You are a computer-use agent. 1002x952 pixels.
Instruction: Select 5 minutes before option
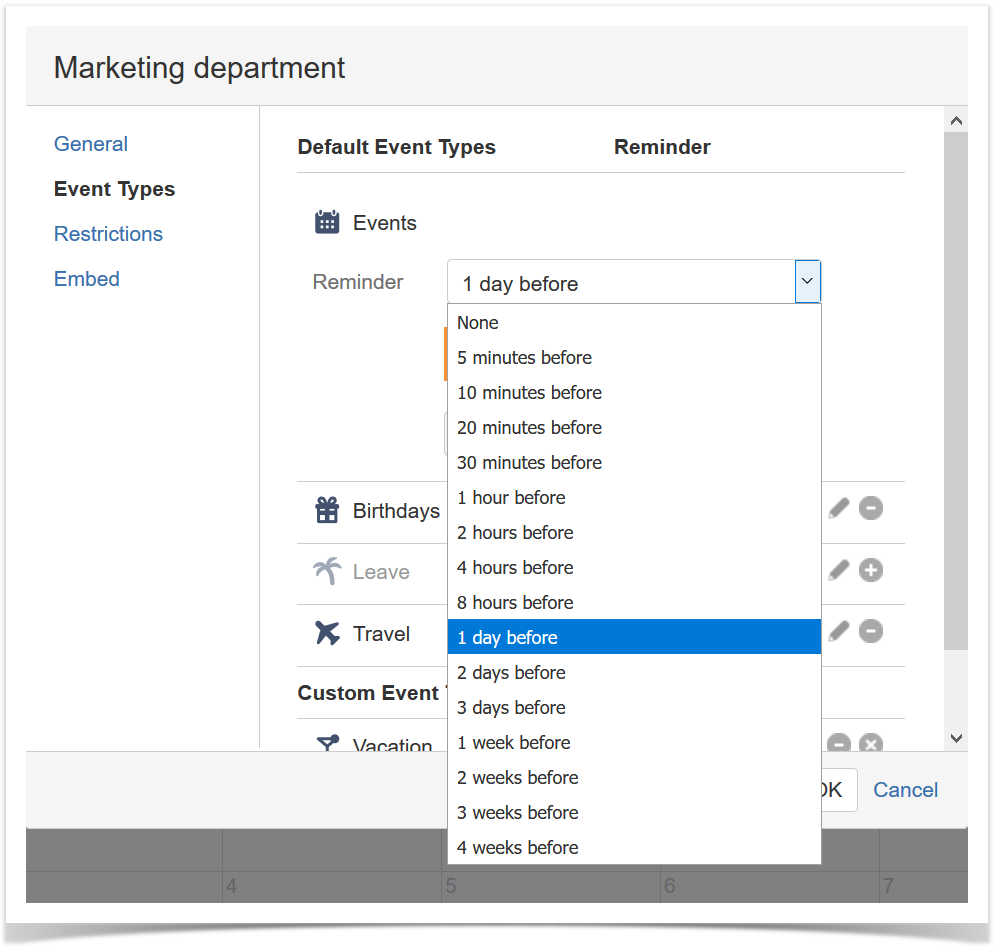[634, 358]
